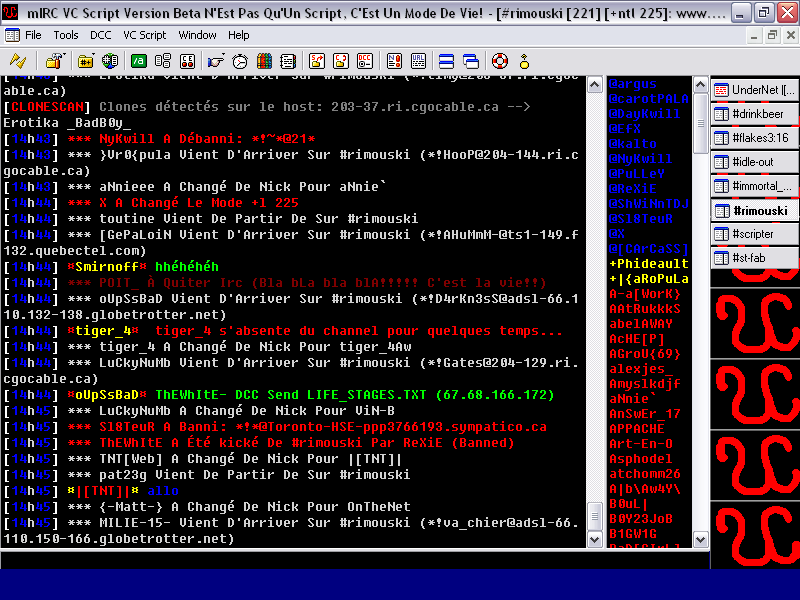
Task: Select @argus in the nick list
Action: coord(633,84)
